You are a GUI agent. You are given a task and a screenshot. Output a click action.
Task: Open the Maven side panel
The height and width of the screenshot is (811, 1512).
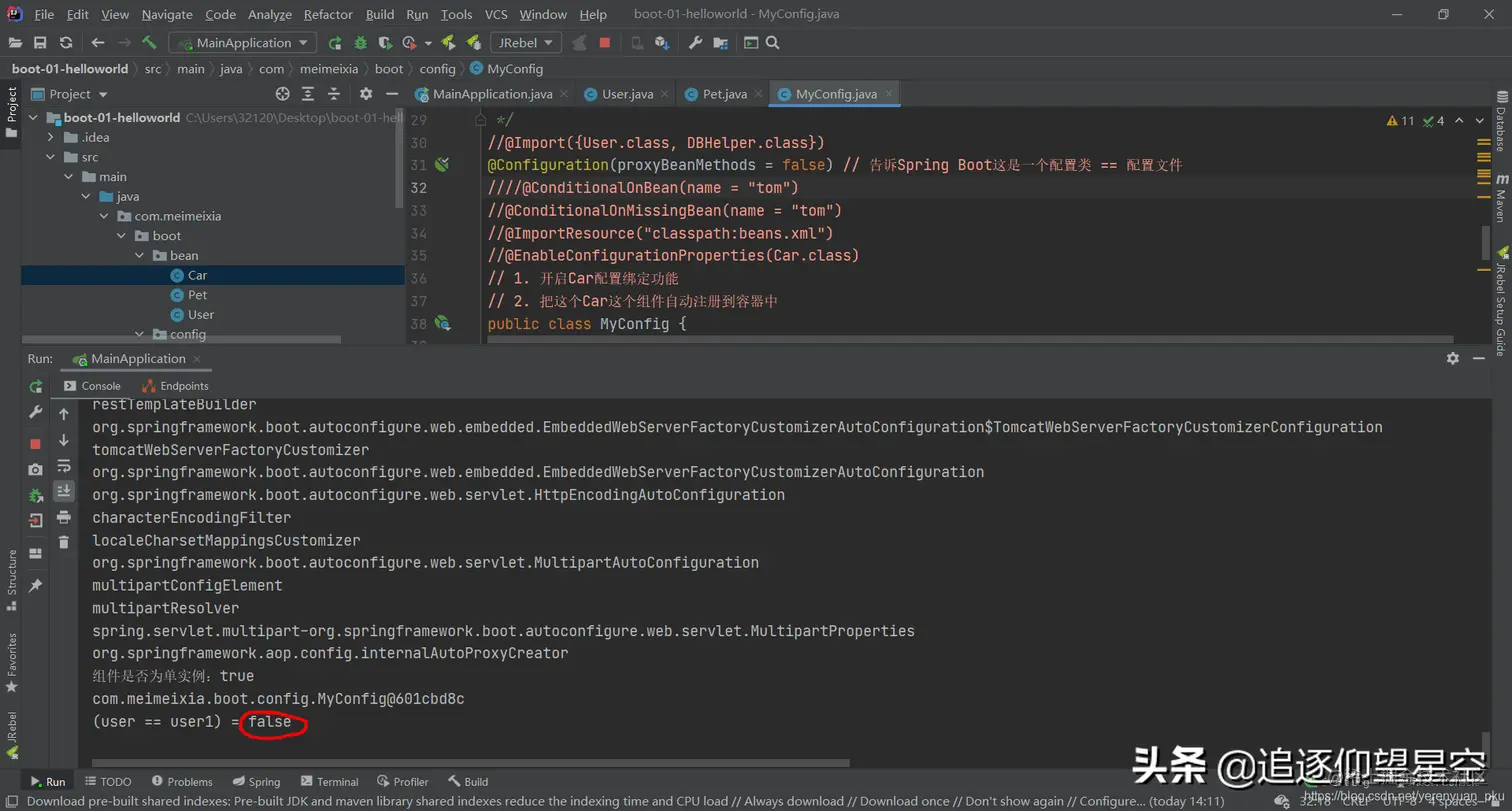(x=1501, y=198)
